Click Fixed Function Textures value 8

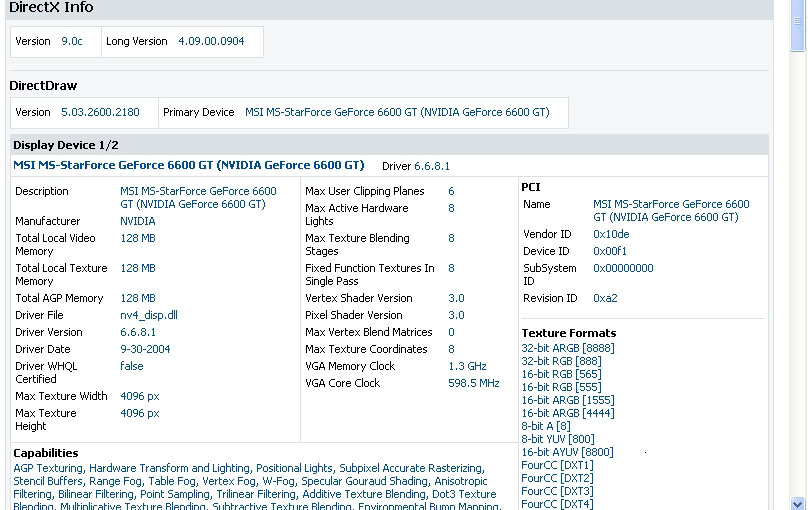(451, 268)
